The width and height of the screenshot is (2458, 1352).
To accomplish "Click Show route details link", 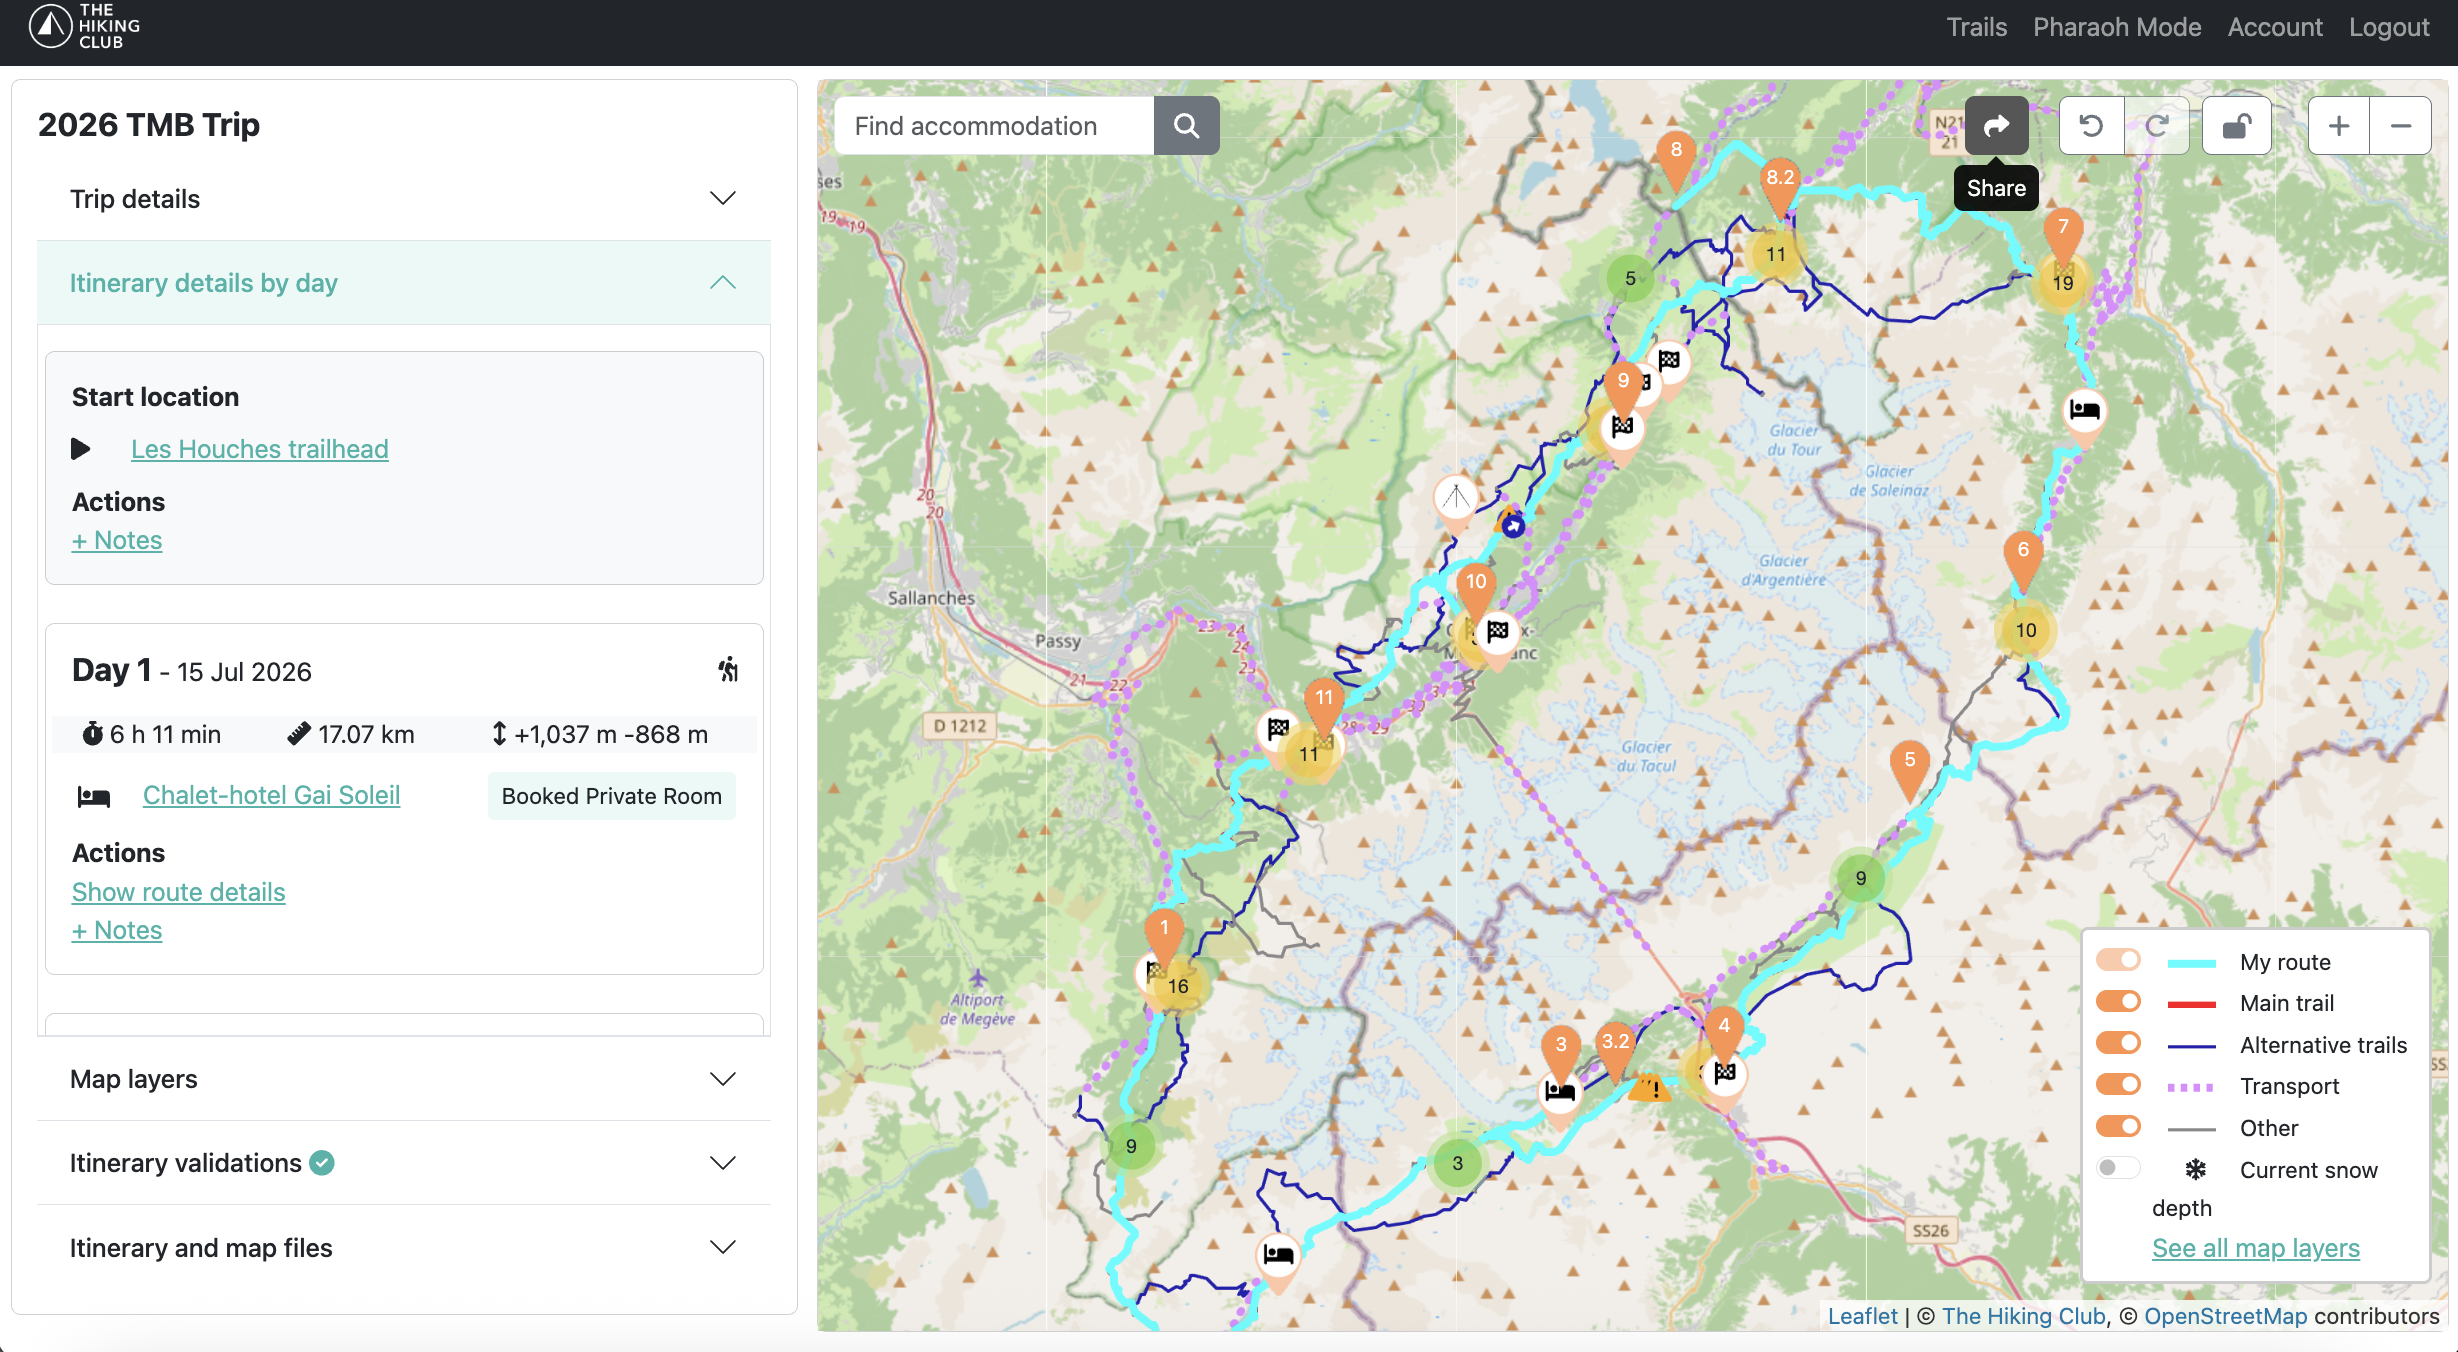I will (178, 892).
